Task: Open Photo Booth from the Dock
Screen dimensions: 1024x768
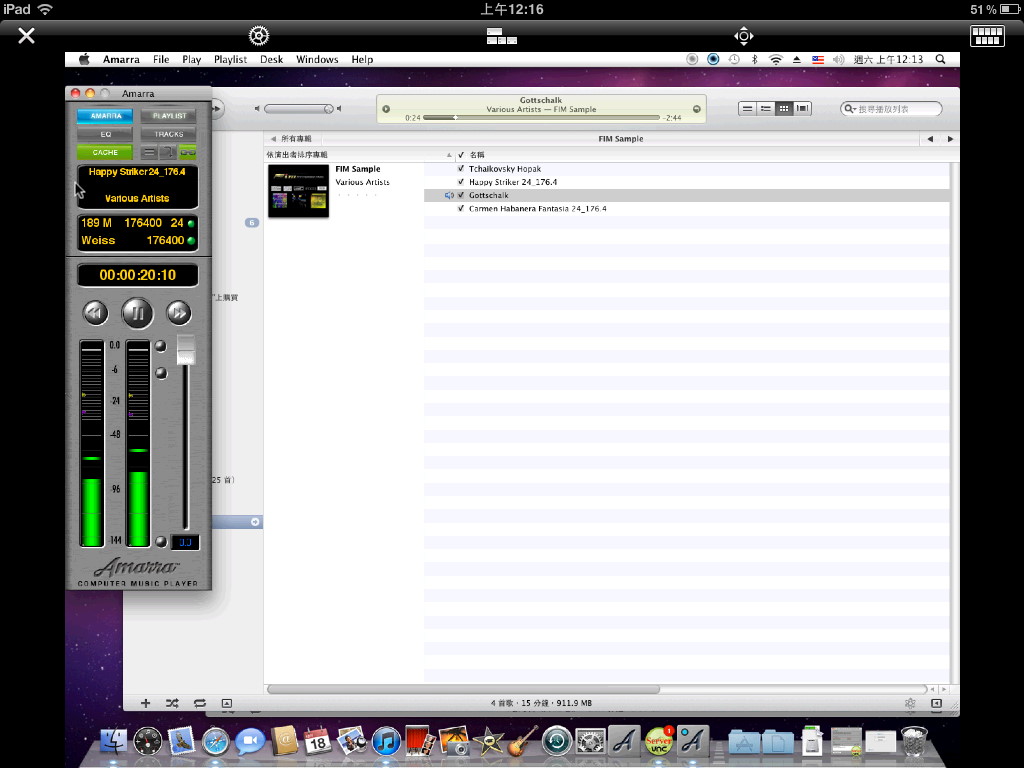Action: coord(420,741)
